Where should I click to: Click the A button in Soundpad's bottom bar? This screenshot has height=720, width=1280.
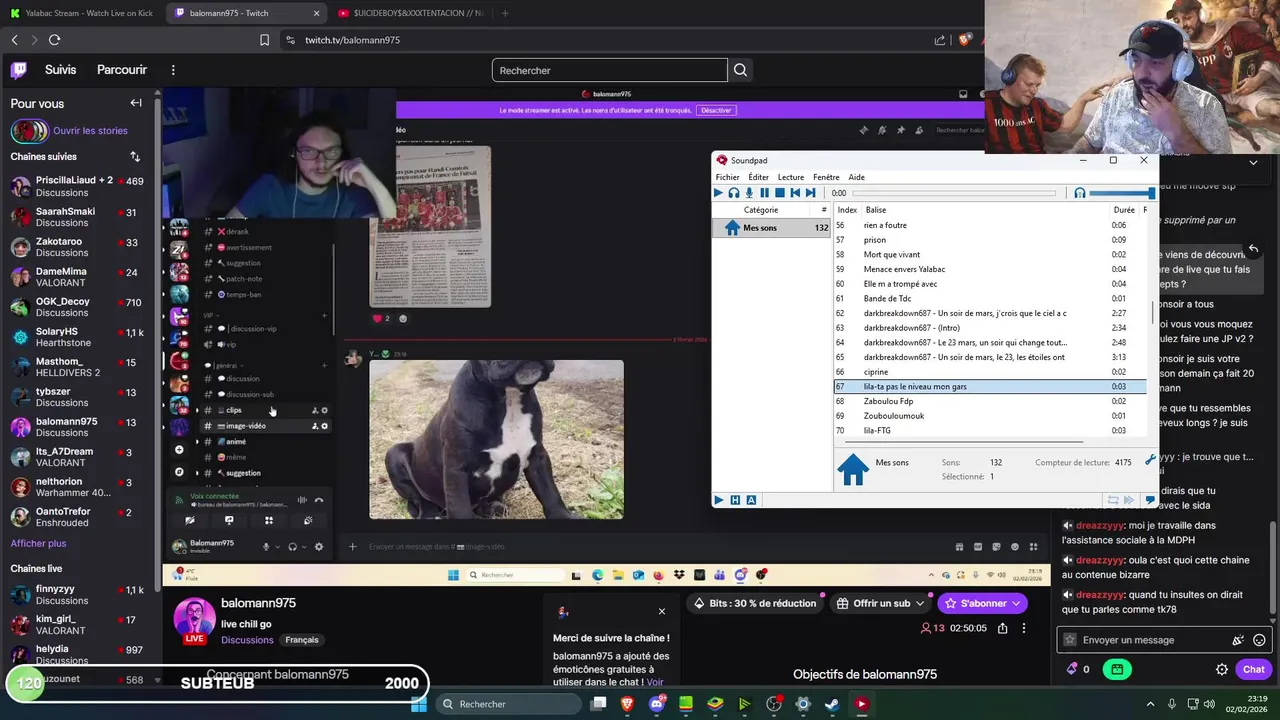pyautogui.click(x=751, y=500)
